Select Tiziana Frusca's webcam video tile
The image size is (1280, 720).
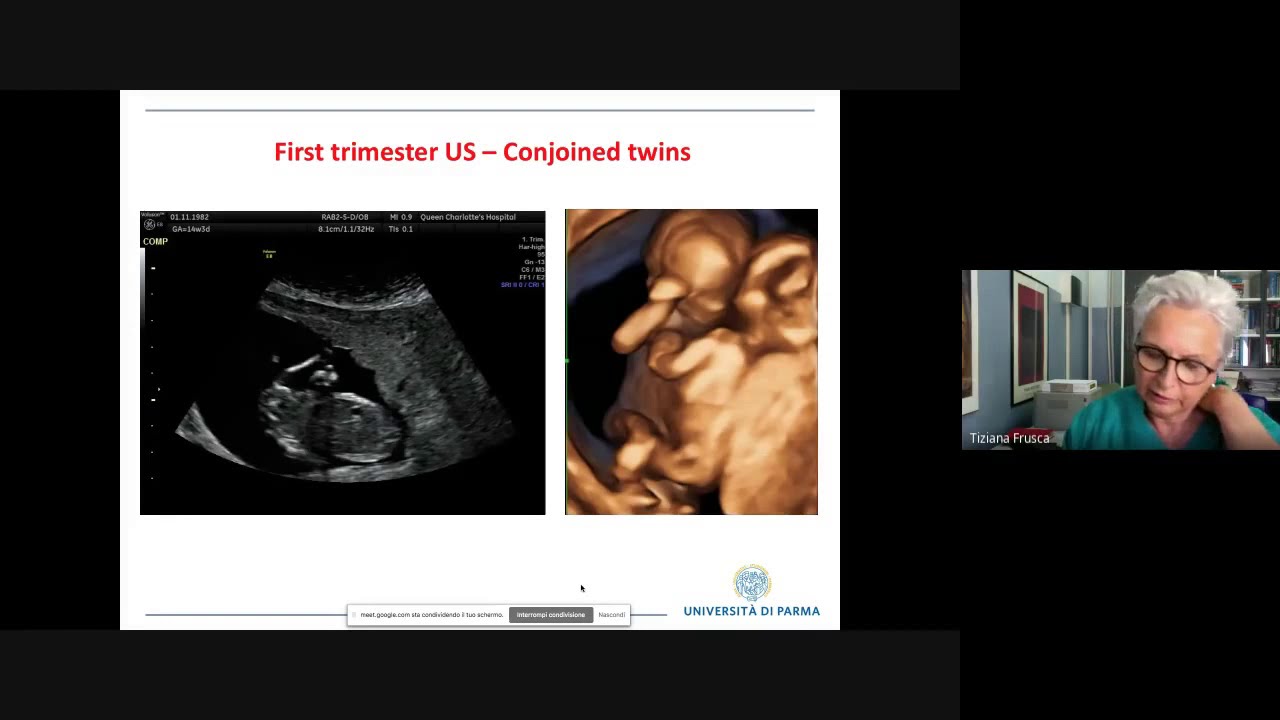[x=1120, y=360]
